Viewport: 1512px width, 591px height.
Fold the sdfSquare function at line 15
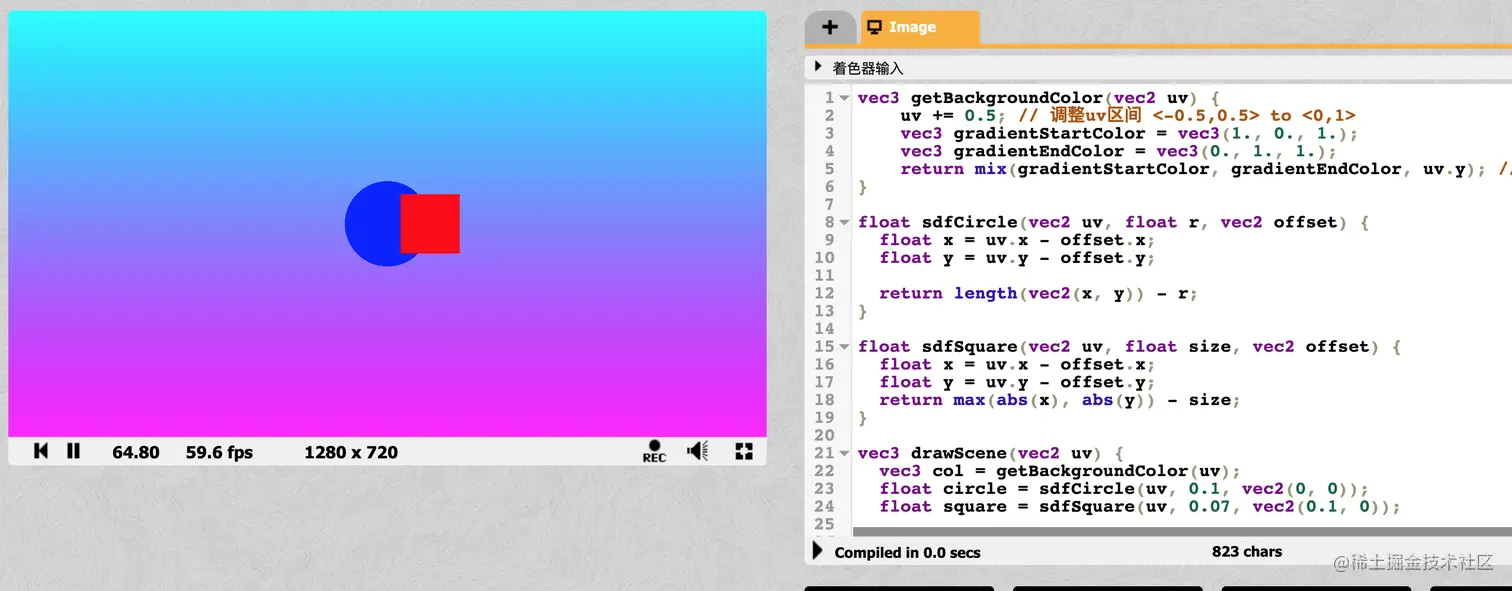tap(845, 347)
